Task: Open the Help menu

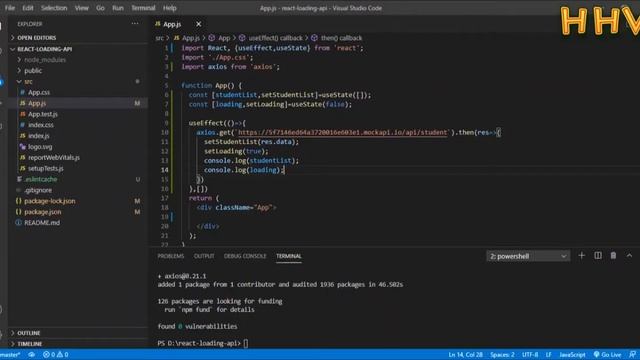Action: point(170,8)
